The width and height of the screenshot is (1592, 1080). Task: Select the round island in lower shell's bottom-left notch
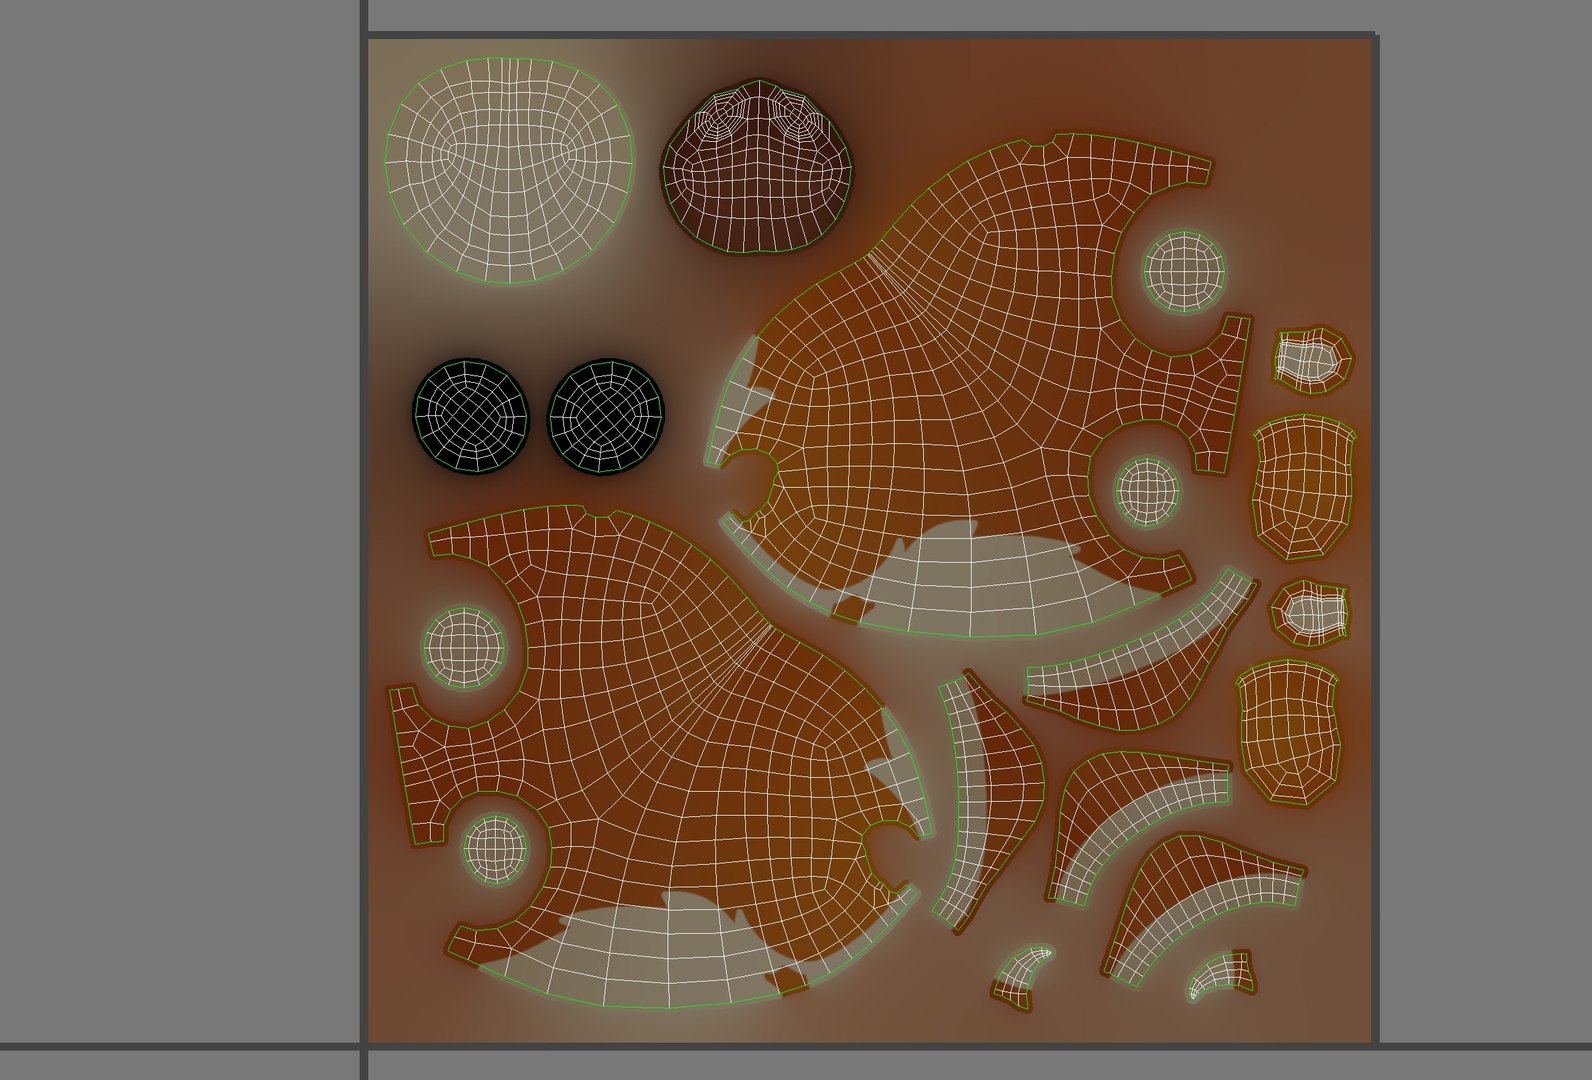tap(495, 848)
